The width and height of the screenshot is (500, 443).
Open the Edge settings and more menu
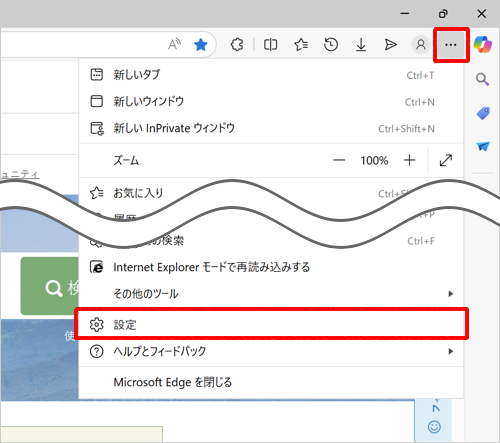coord(451,45)
